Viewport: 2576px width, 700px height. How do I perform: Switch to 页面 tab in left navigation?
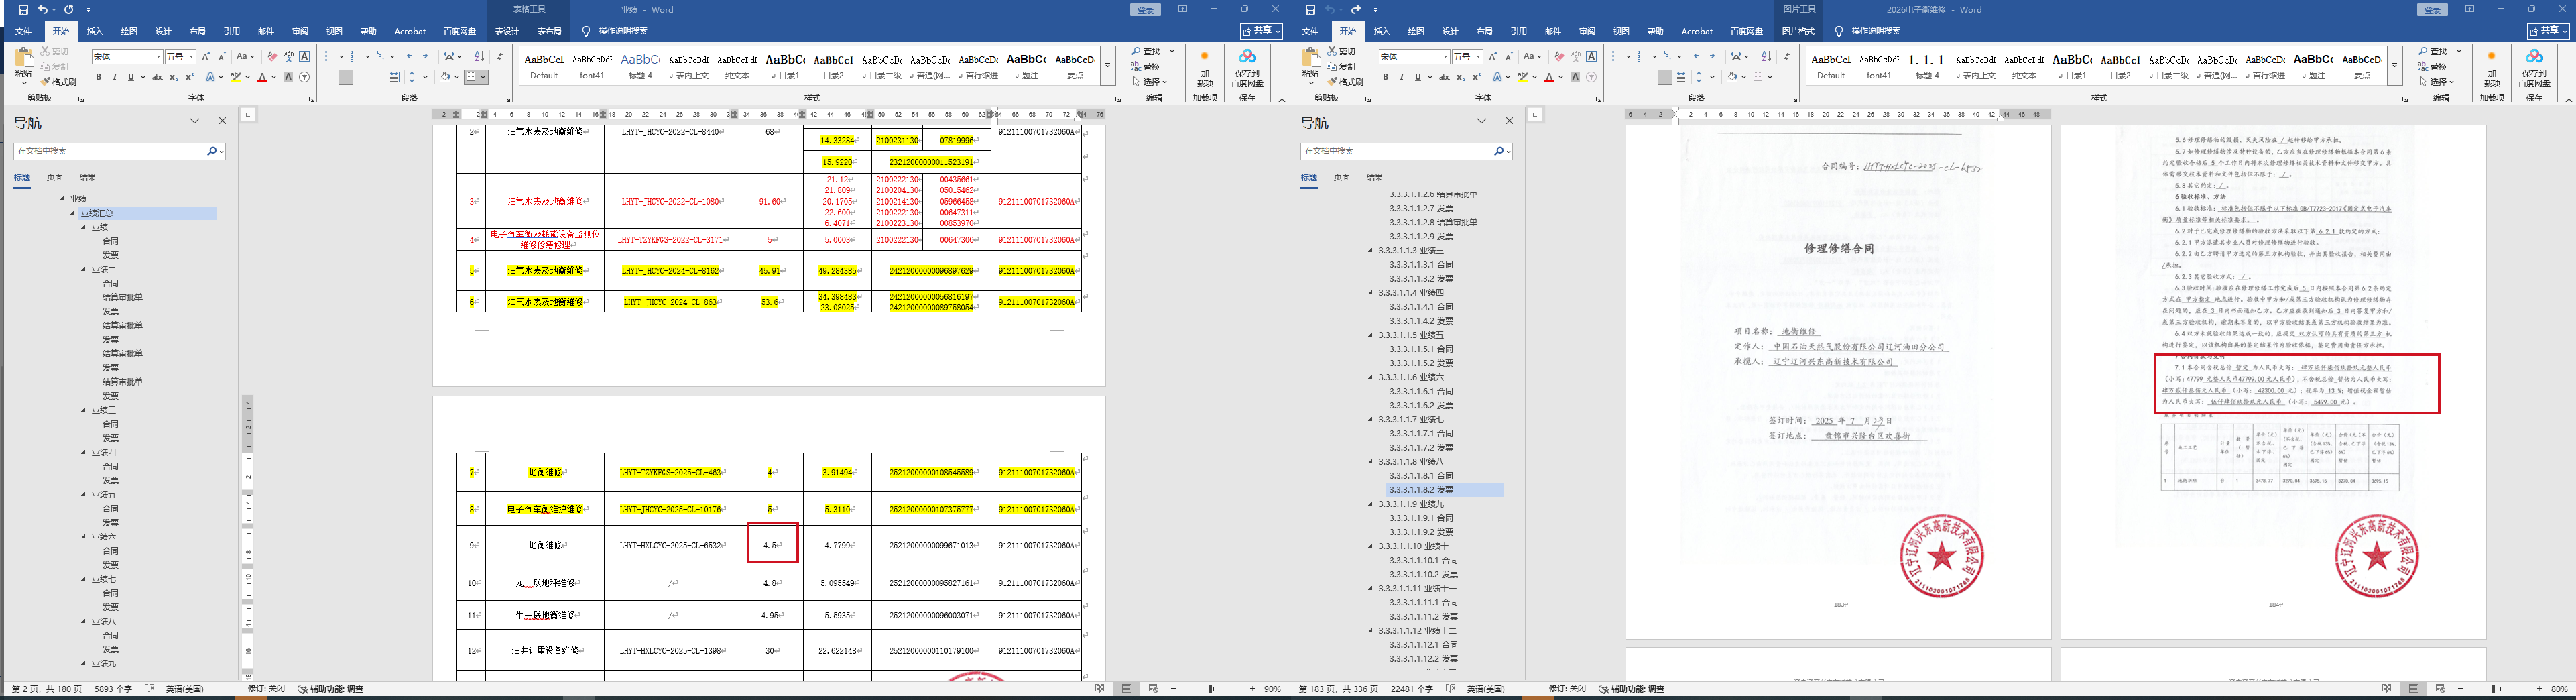click(55, 177)
